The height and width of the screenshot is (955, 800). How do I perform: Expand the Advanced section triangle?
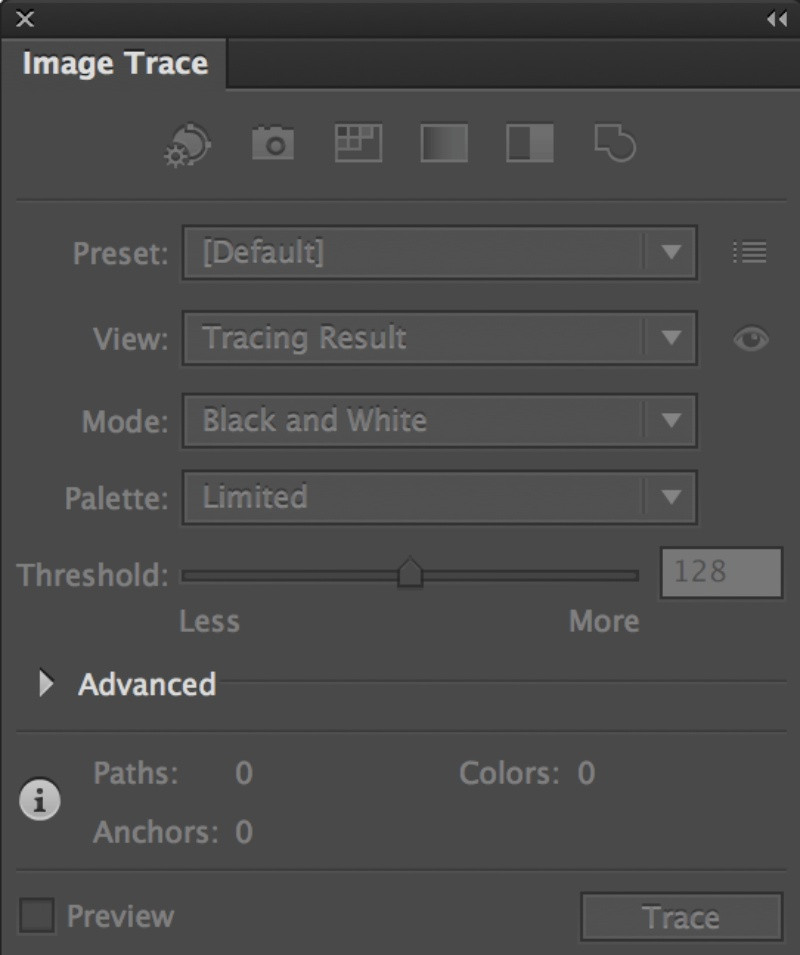point(46,683)
